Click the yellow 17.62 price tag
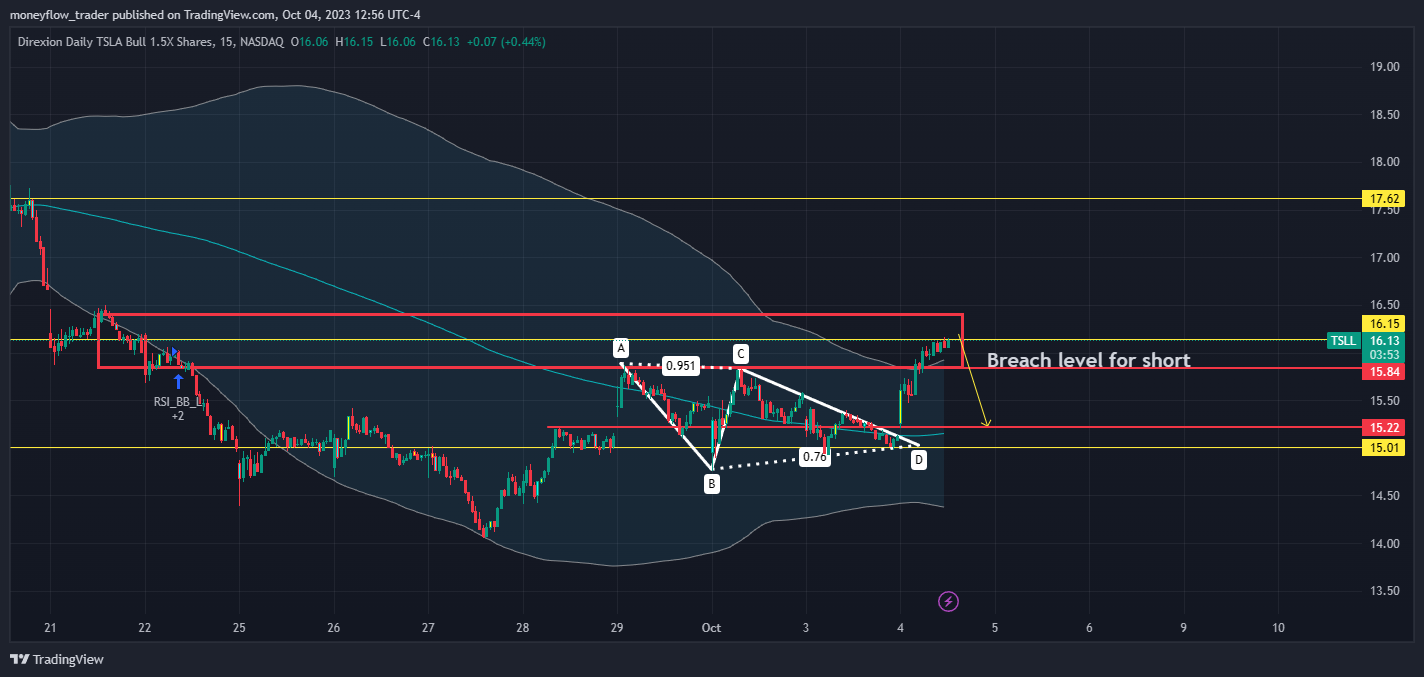Viewport: 1424px width, 677px height. [1382, 199]
